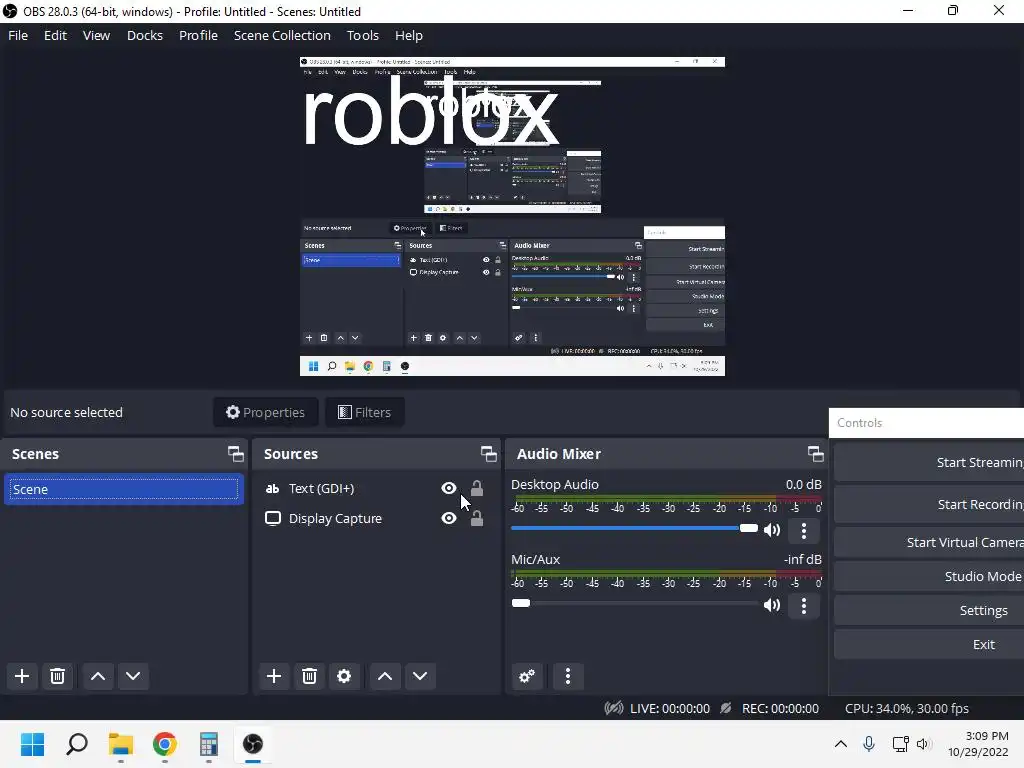Lock the Display Capture source

tap(477, 518)
